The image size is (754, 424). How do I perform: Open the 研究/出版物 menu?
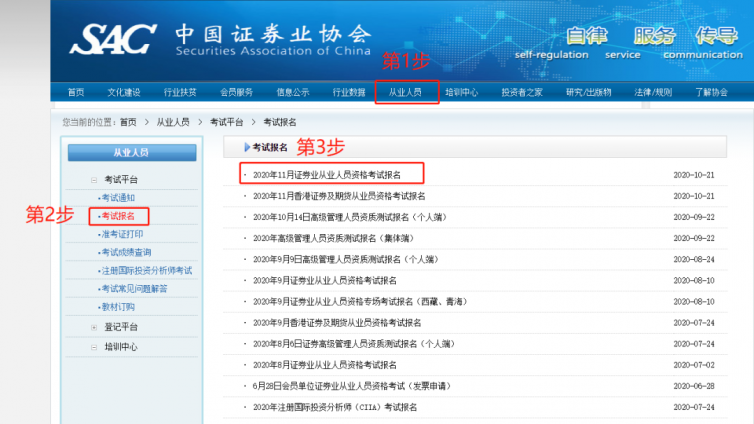coord(589,92)
